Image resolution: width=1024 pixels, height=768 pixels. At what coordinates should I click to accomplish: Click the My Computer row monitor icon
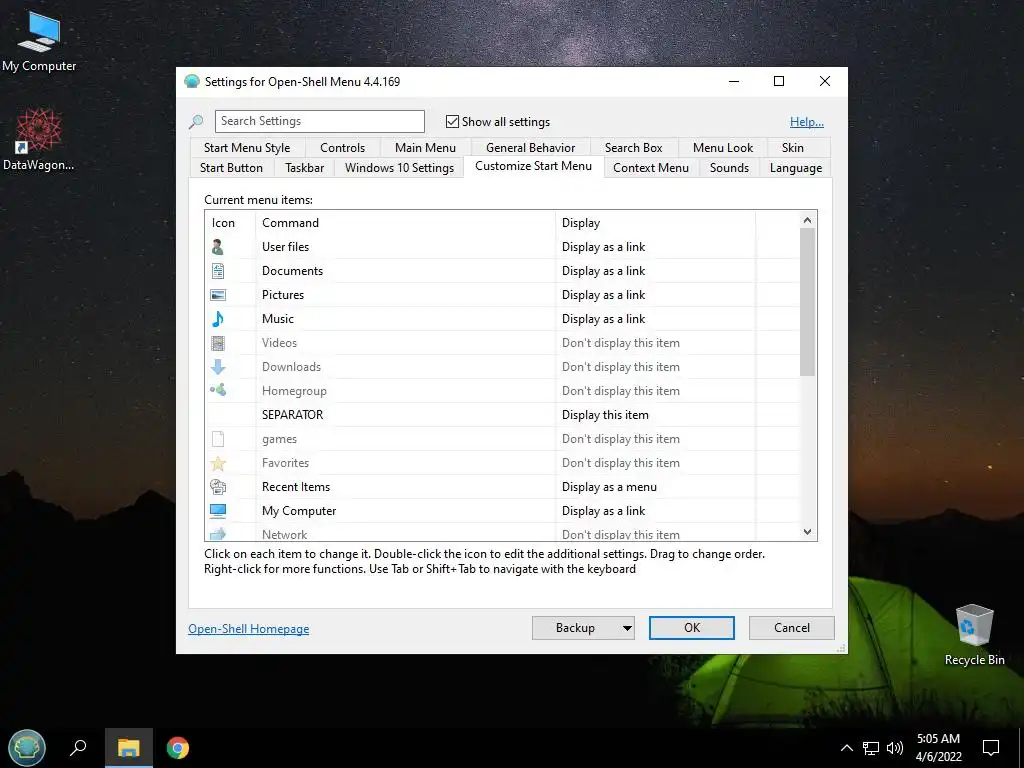218,511
